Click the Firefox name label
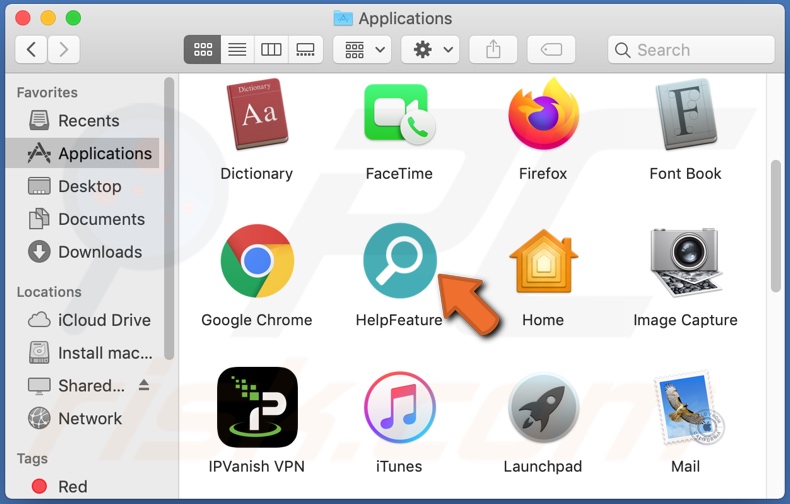This screenshot has height=504, width=790. coord(543,173)
